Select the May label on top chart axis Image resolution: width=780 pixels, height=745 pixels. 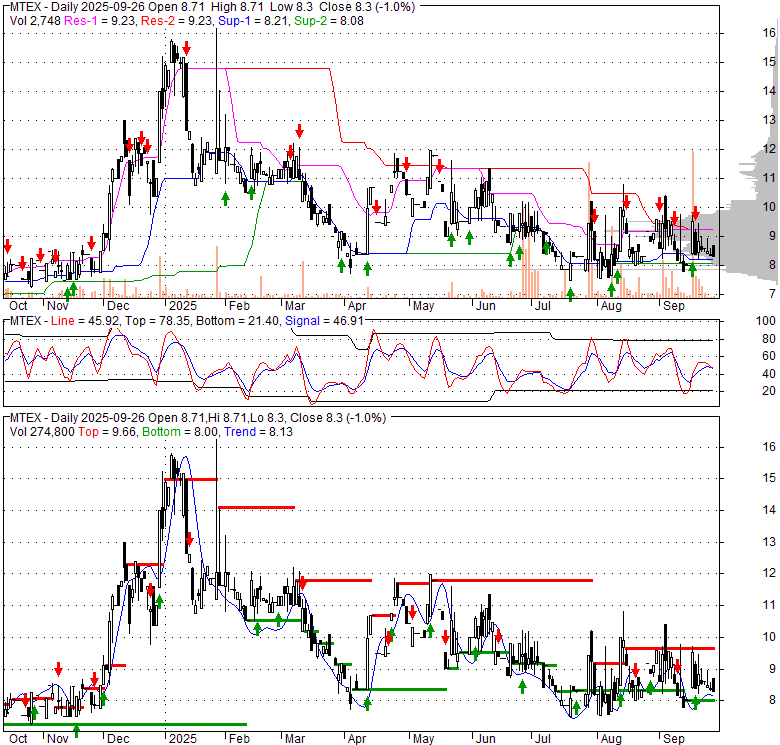[x=423, y=305]
